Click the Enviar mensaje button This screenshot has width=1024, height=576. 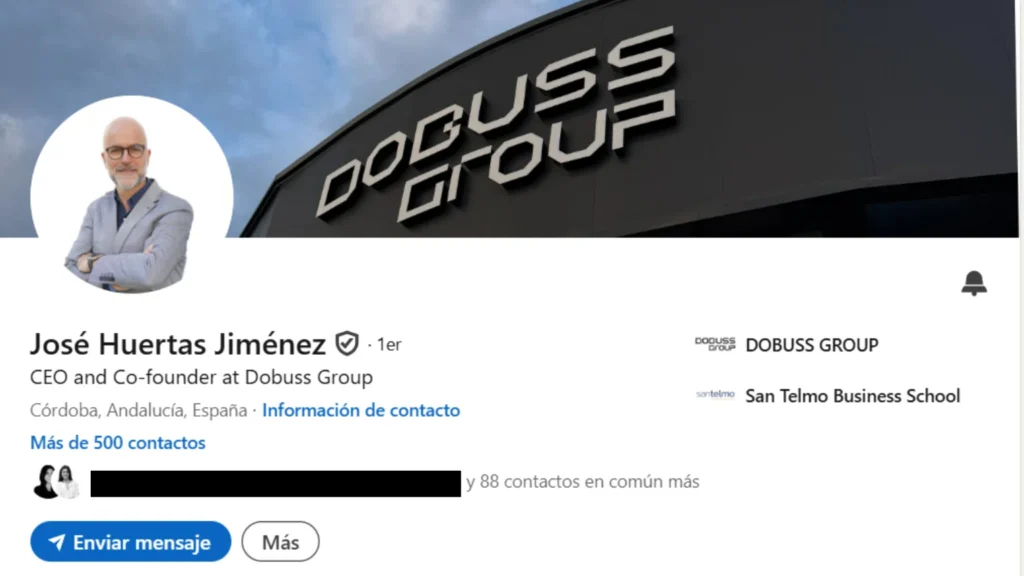click(x=131, y=541)
